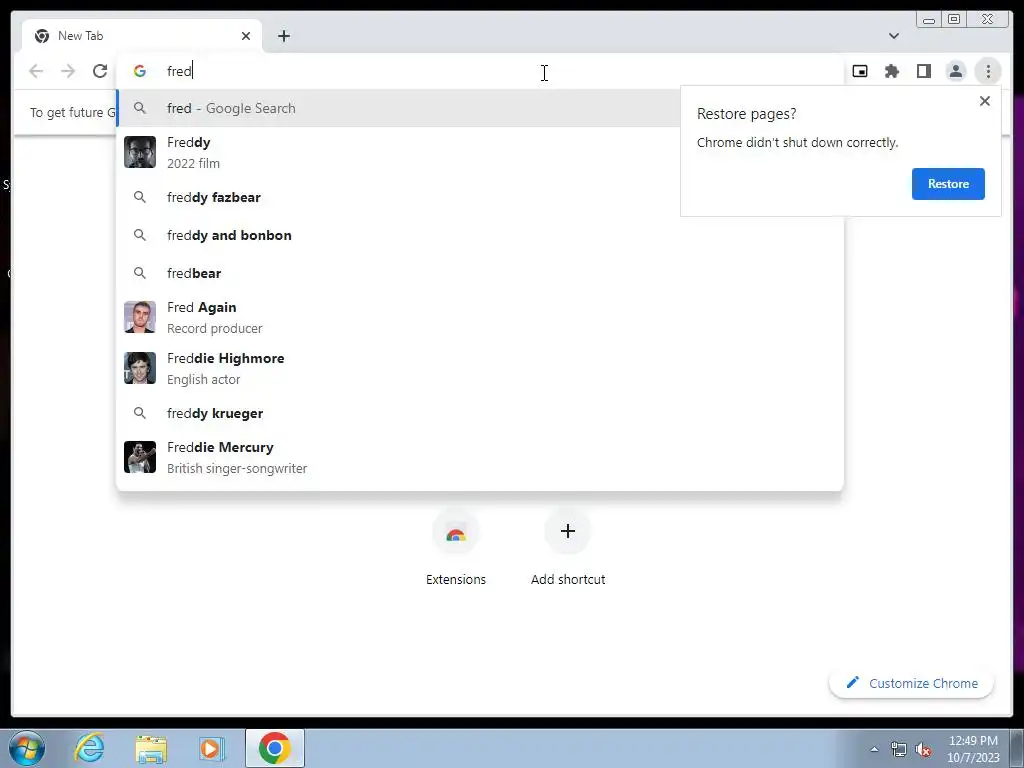This screenshot has height=768, width=1024.
Task: Close the New Tab tab
Action: [x=246, y=36]
